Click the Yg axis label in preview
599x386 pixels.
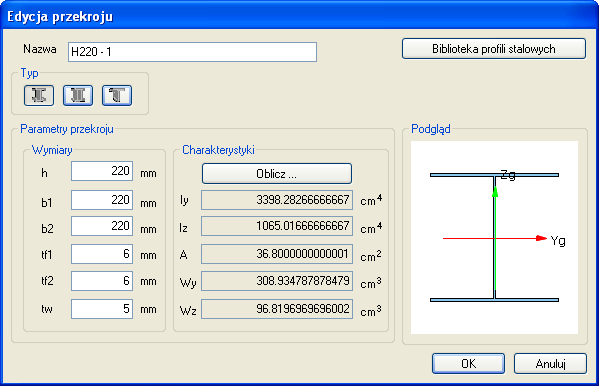click(558, 241)
